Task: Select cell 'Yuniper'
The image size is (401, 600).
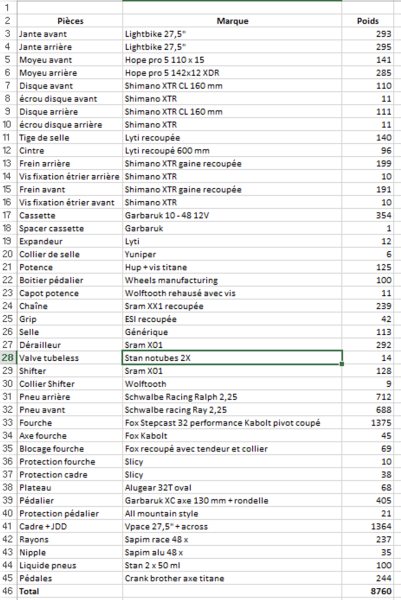Action: [x=232, y=254]
